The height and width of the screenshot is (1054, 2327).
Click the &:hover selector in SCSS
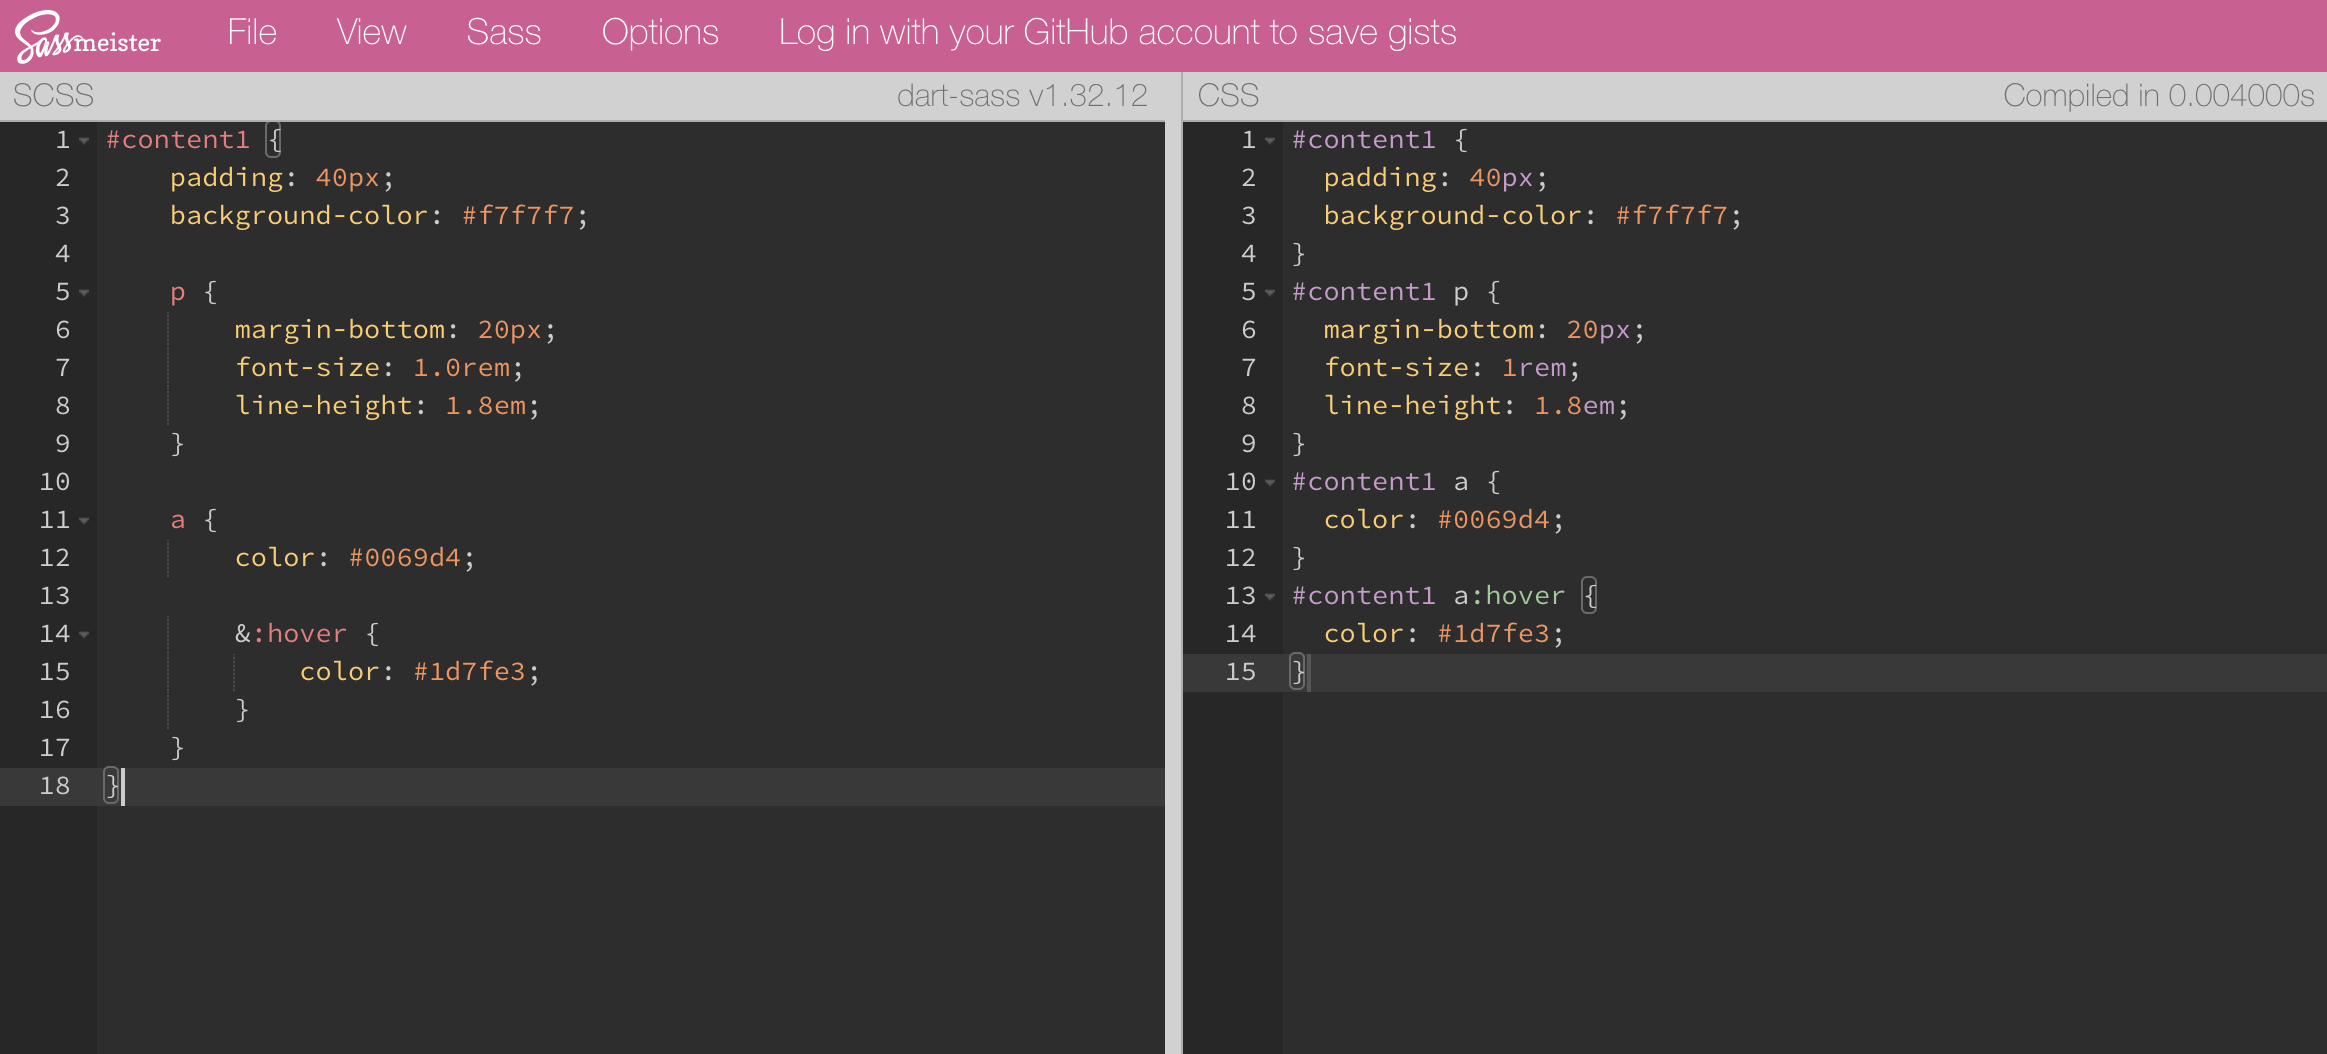coord(291,633)
